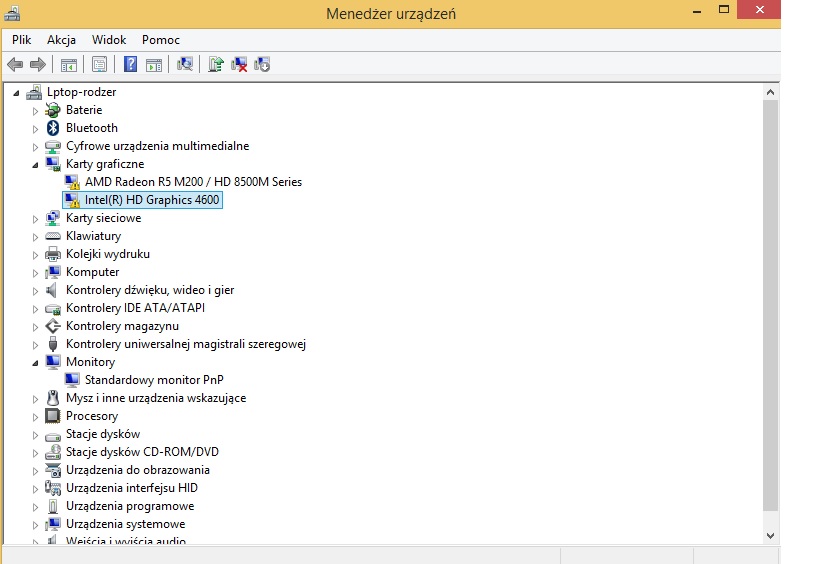Click Update driver software toolbar icon
Image resolution: width=819 pixels, height=564 pixels.
pyautogui.click(x=216, y=64)
